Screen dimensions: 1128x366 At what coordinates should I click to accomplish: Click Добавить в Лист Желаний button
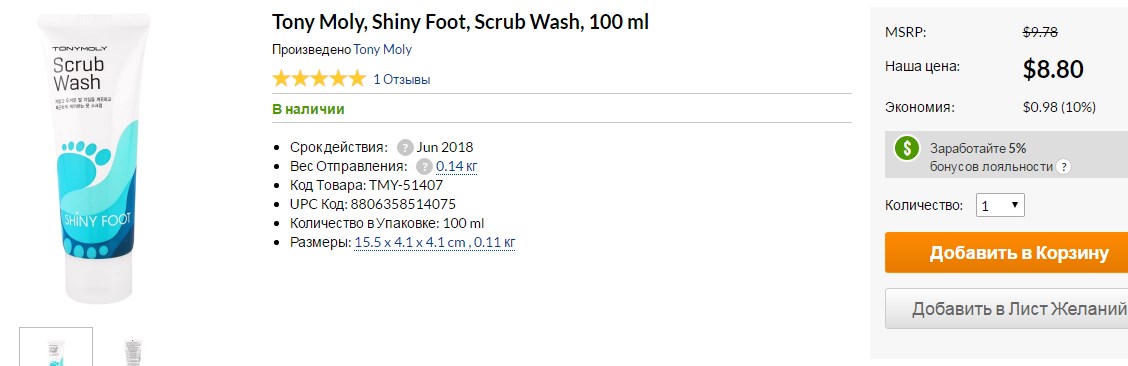click(1006, 308)
